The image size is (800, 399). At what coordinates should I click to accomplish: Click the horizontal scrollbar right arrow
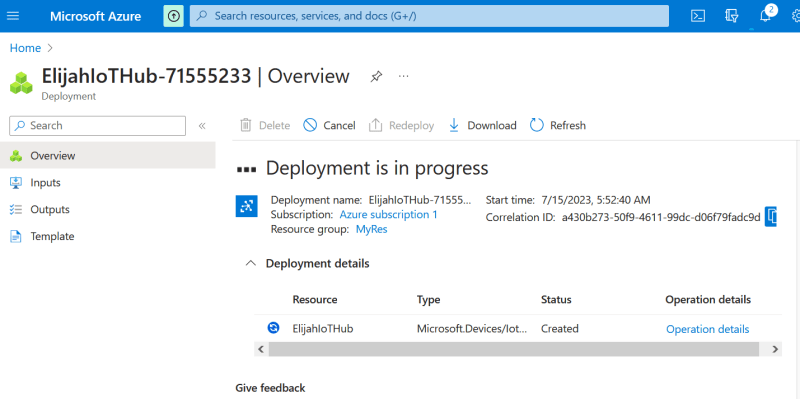(x=775, y=350)
